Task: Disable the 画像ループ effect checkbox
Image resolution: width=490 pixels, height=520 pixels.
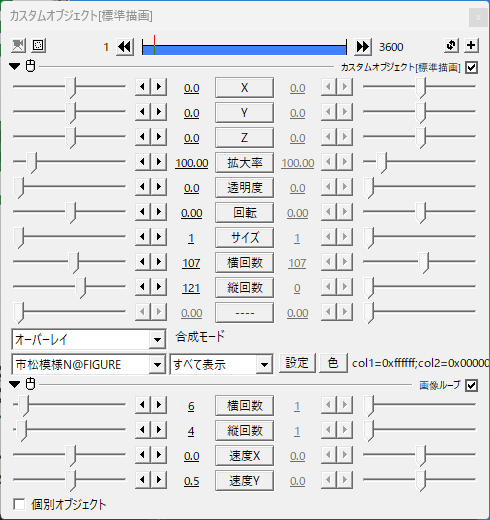Action: click(471, 386)
